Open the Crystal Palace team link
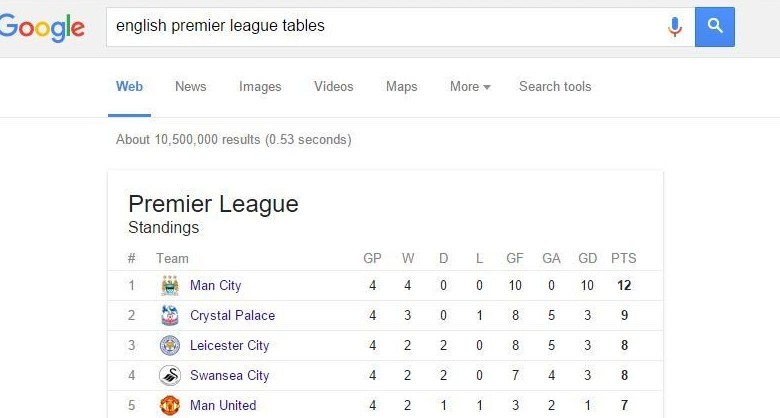This screenshot has width=780, height=418. [232, 315]
